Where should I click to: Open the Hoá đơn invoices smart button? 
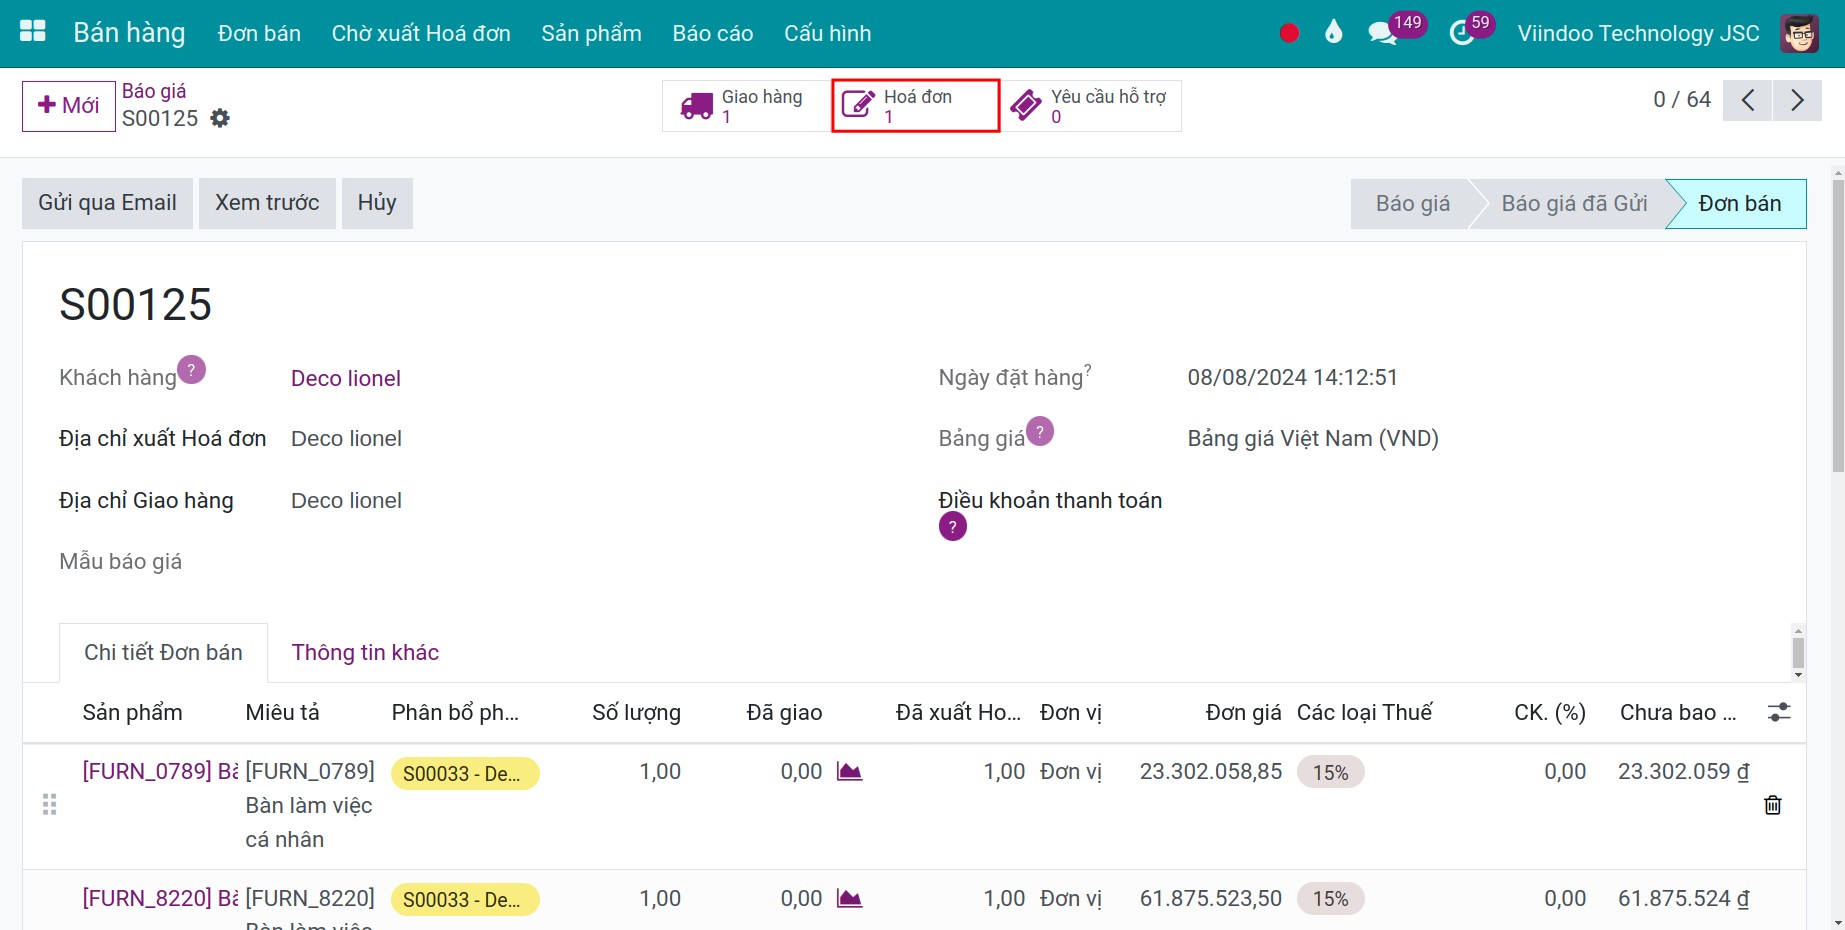tap(915, 106)
